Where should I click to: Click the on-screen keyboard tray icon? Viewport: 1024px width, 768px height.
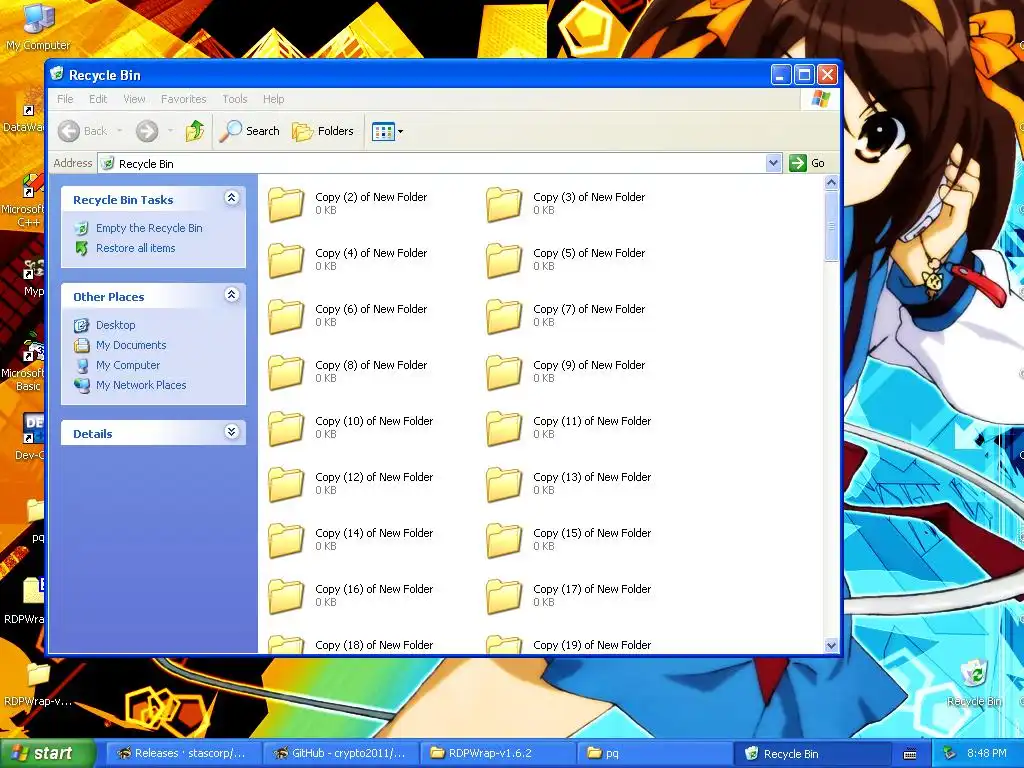[x=910, y=754]
